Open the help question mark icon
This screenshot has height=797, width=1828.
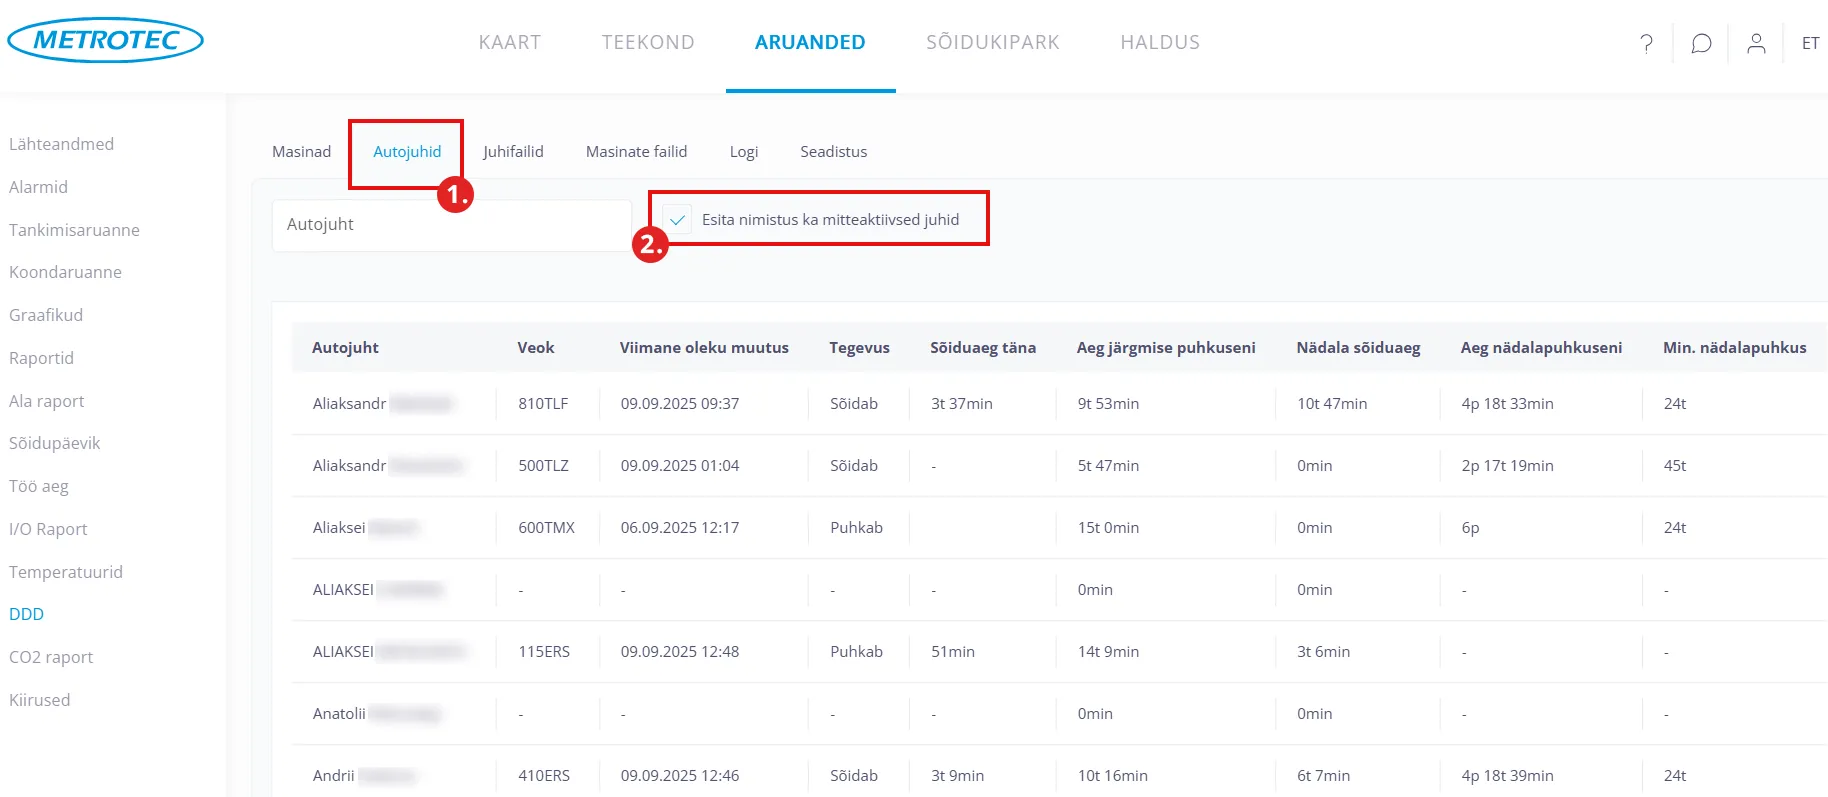(1646, 43)
